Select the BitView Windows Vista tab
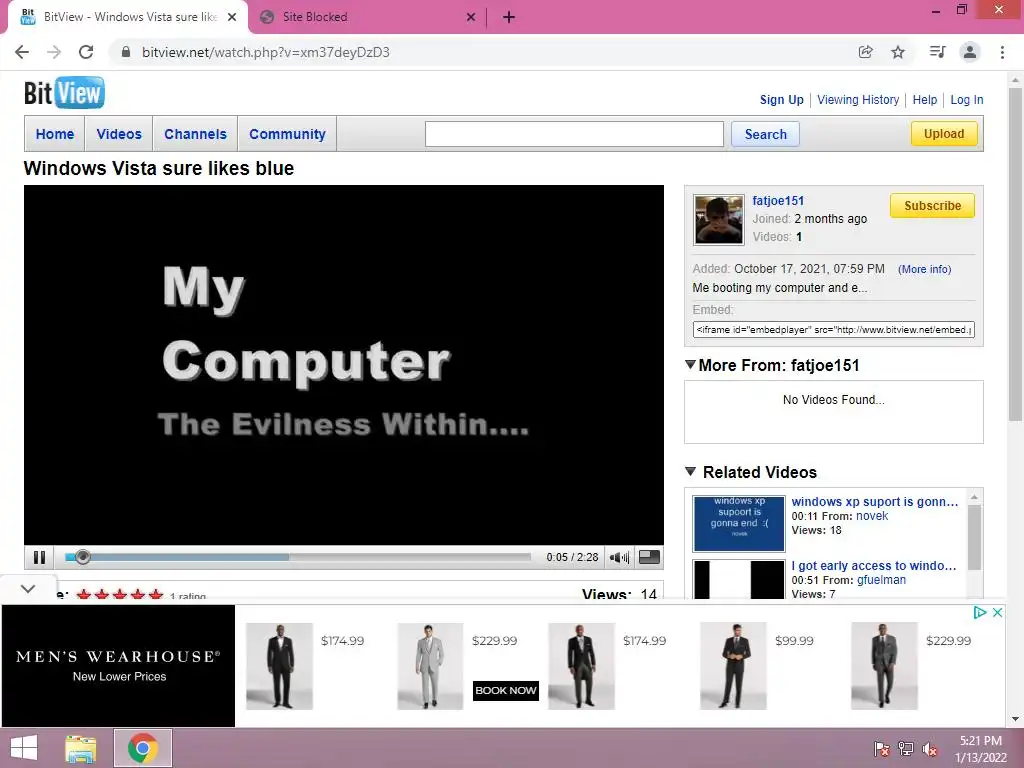This screenshot has height=768, width=1024. pyautogui.click(x=128, y=17)
